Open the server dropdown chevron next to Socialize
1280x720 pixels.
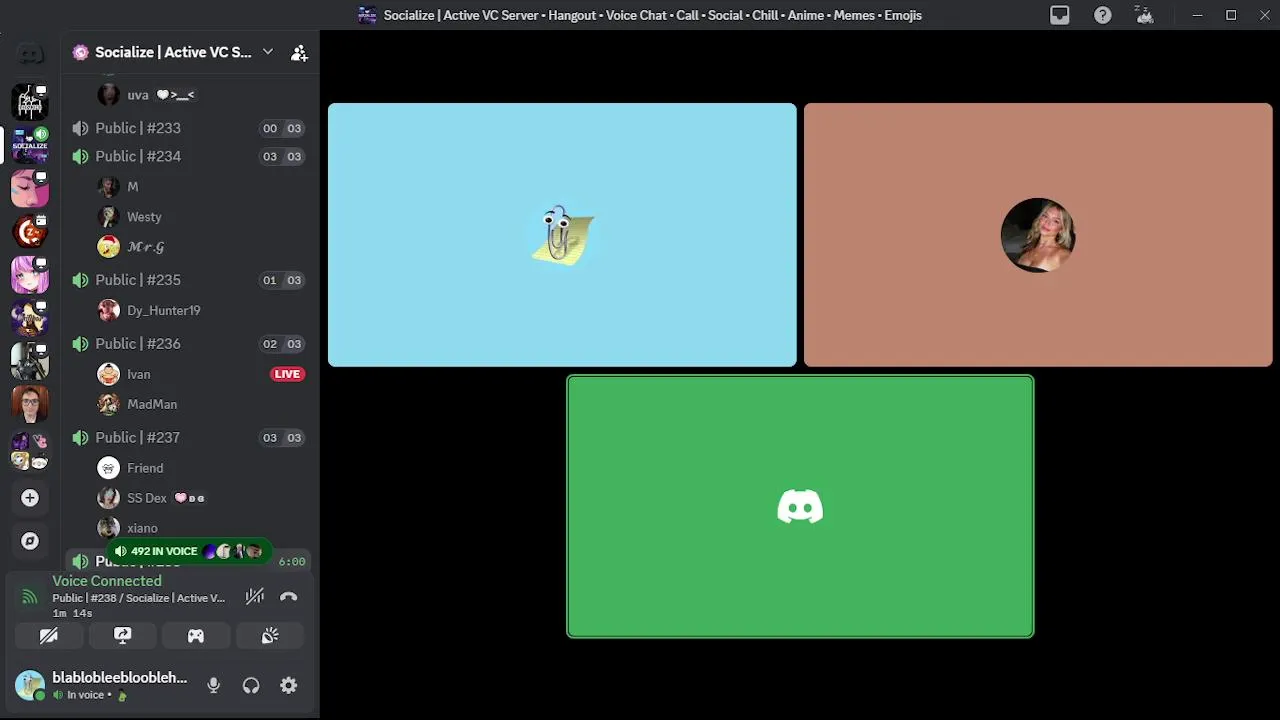(x=267, y=52)
